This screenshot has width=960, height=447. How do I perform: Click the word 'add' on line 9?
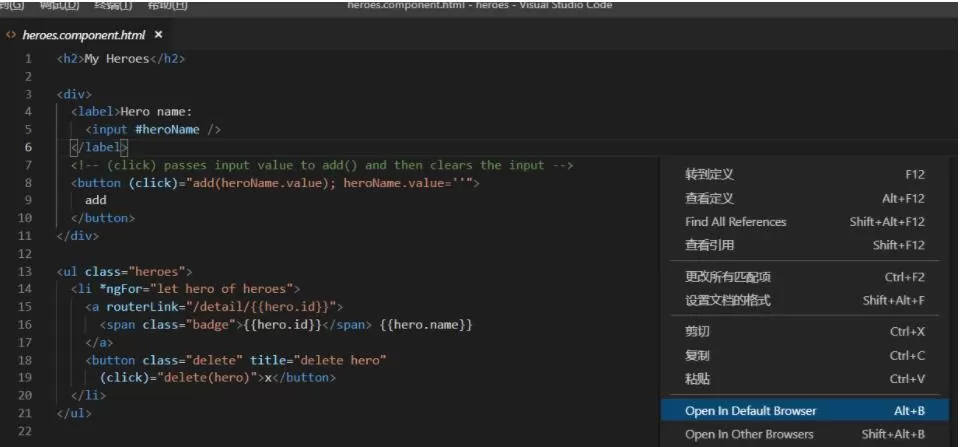(96, 200)
